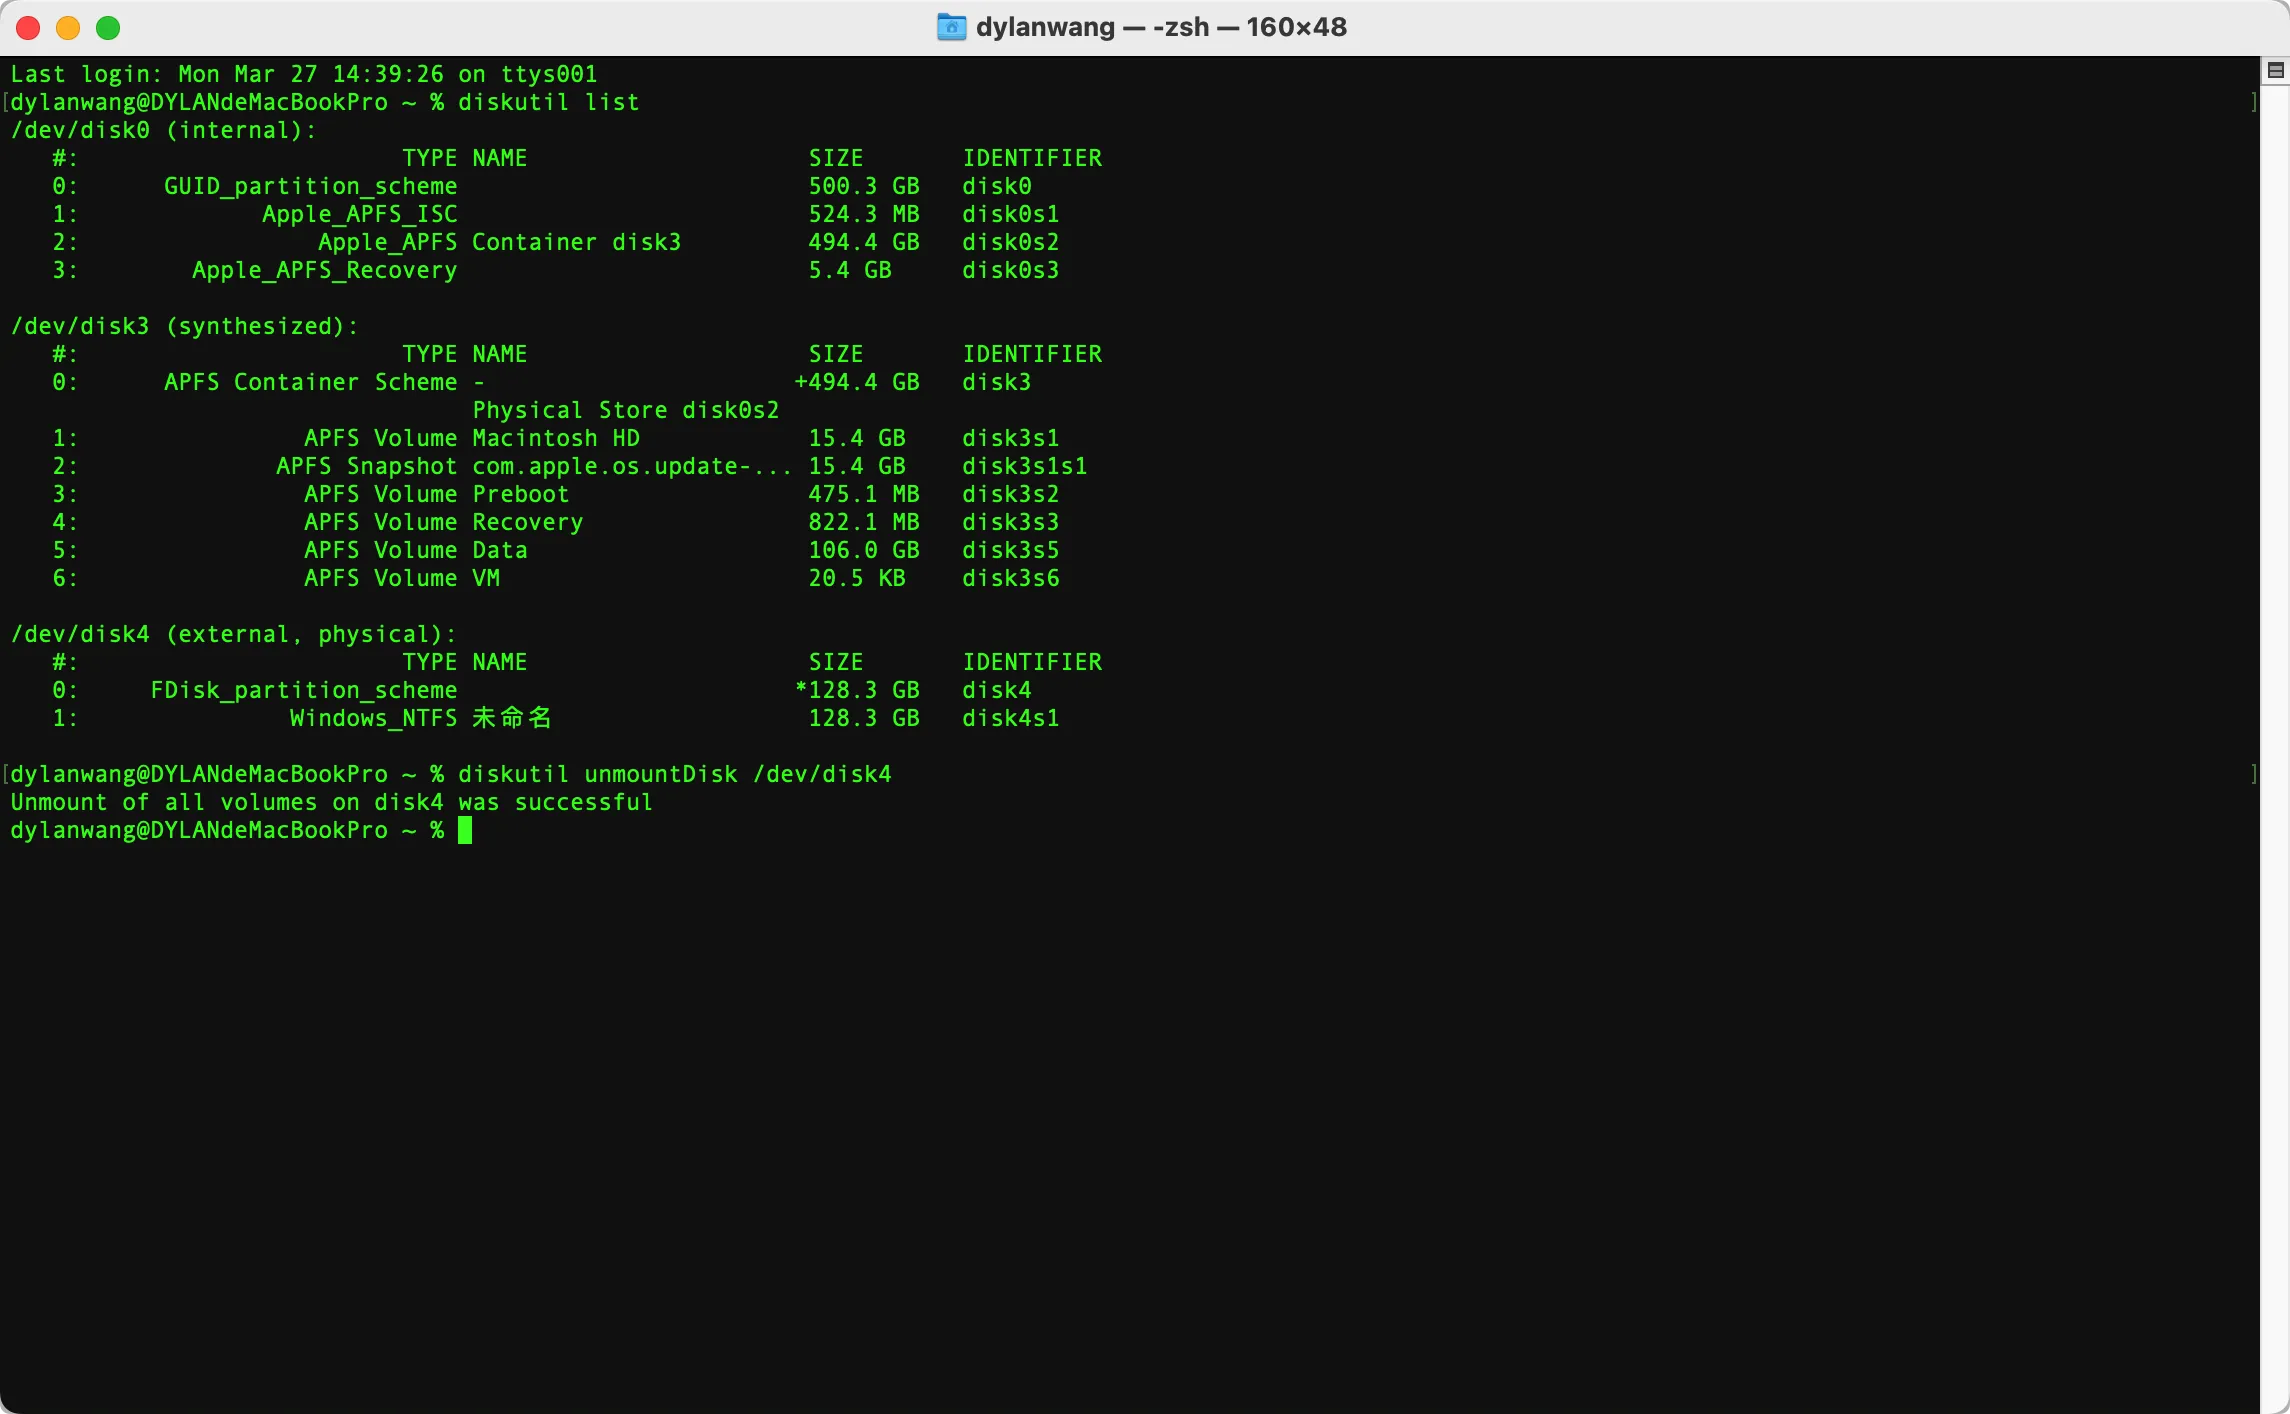The width and height of the screenshot is (2290, 1414).
Task: Click the '524.3 MB' size value
Action: click(x=863, y=214)
